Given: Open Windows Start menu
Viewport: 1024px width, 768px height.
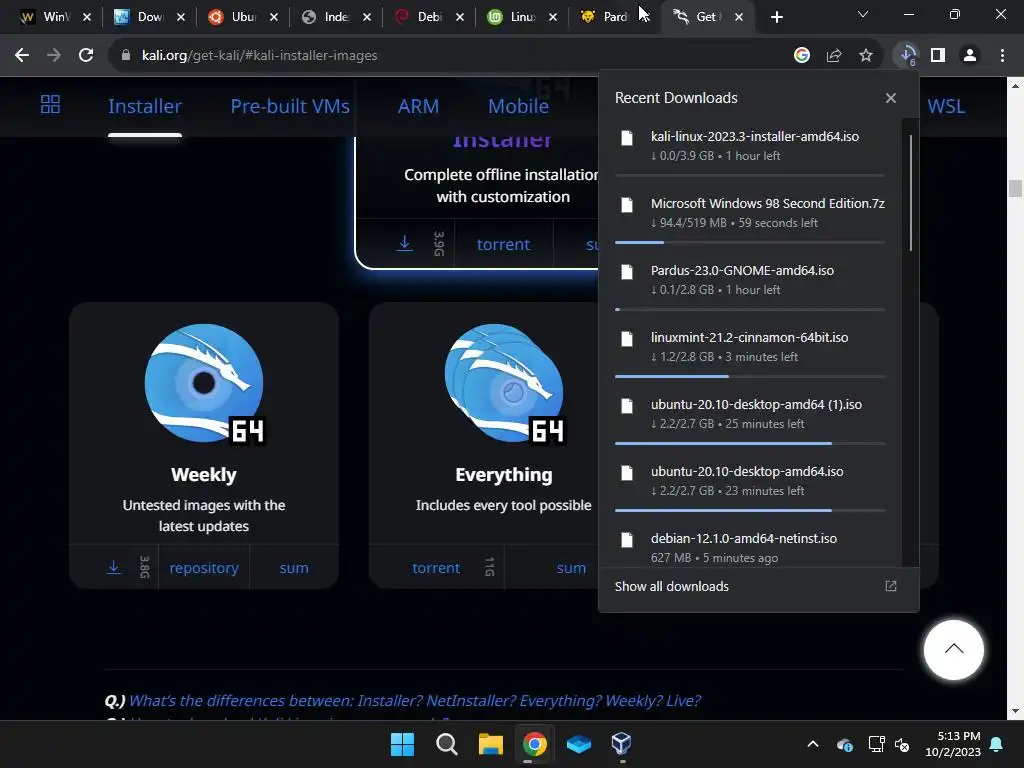Looking at the screenshot, I should [x=402, y=744].
